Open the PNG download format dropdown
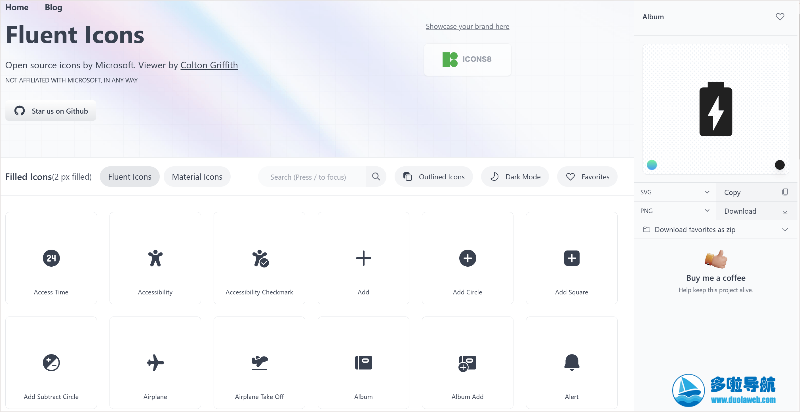 tap(675, 211)
